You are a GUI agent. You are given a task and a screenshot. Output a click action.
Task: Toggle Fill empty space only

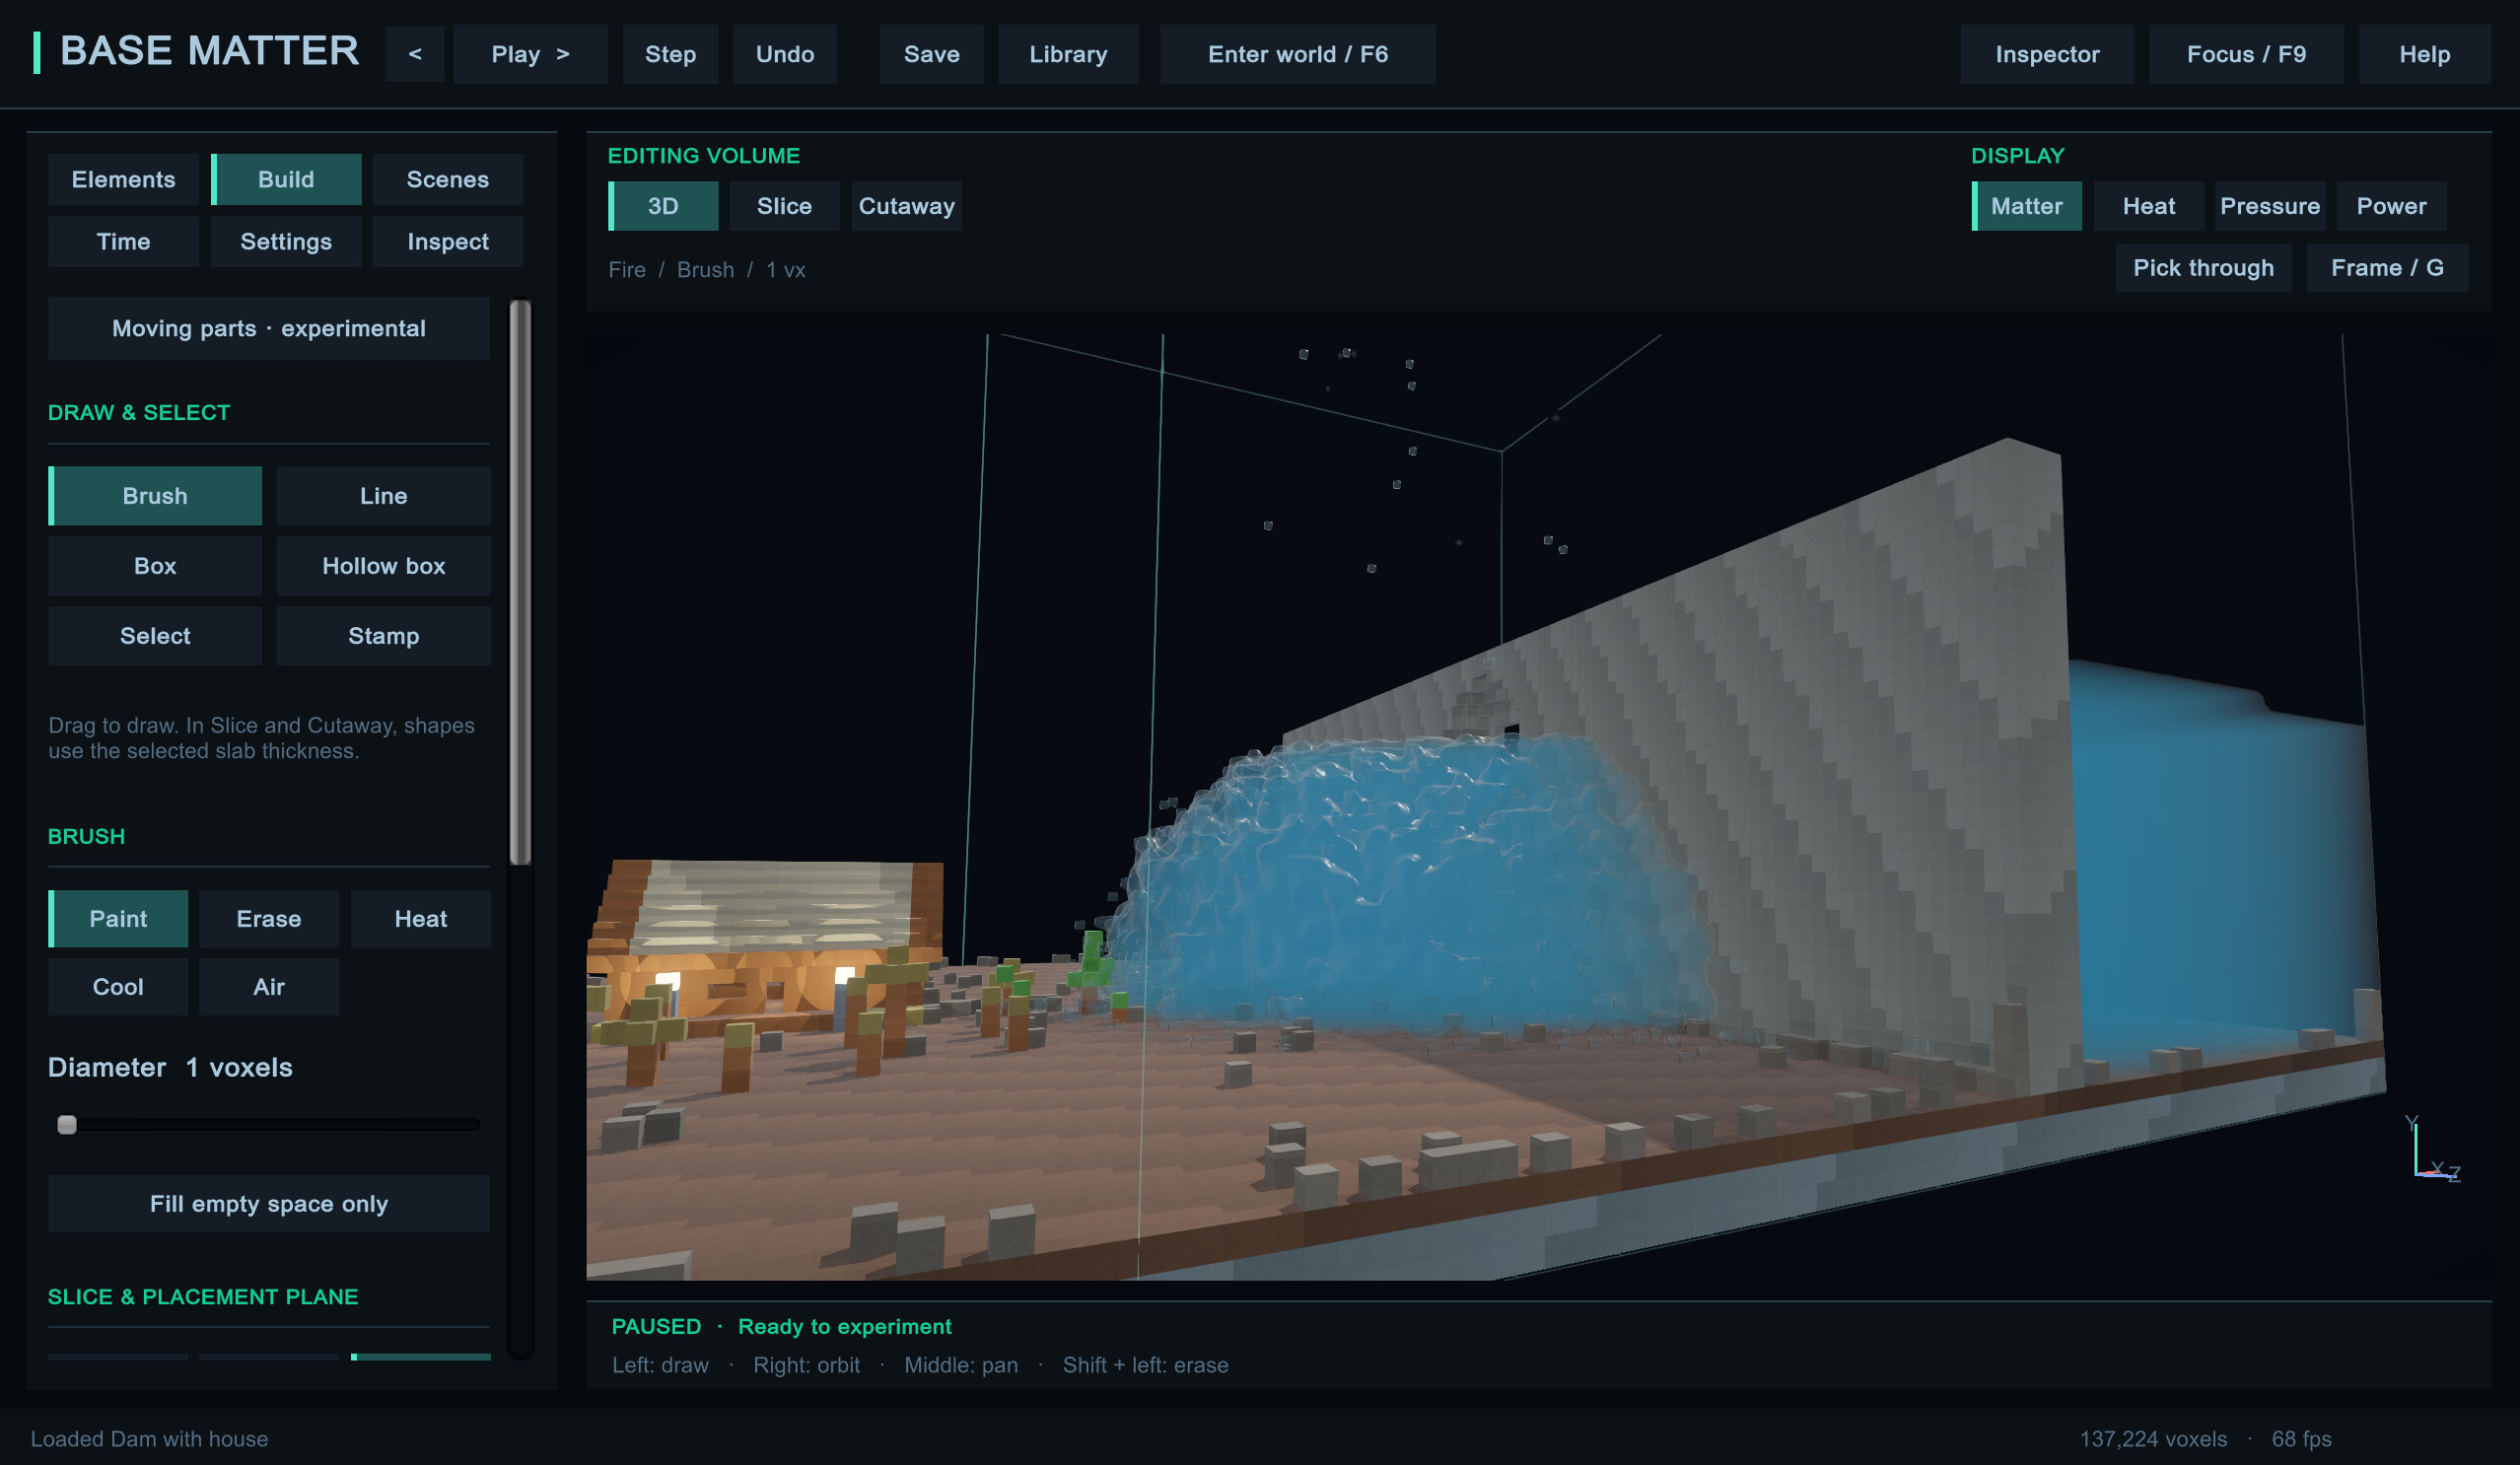(269, 1203)
